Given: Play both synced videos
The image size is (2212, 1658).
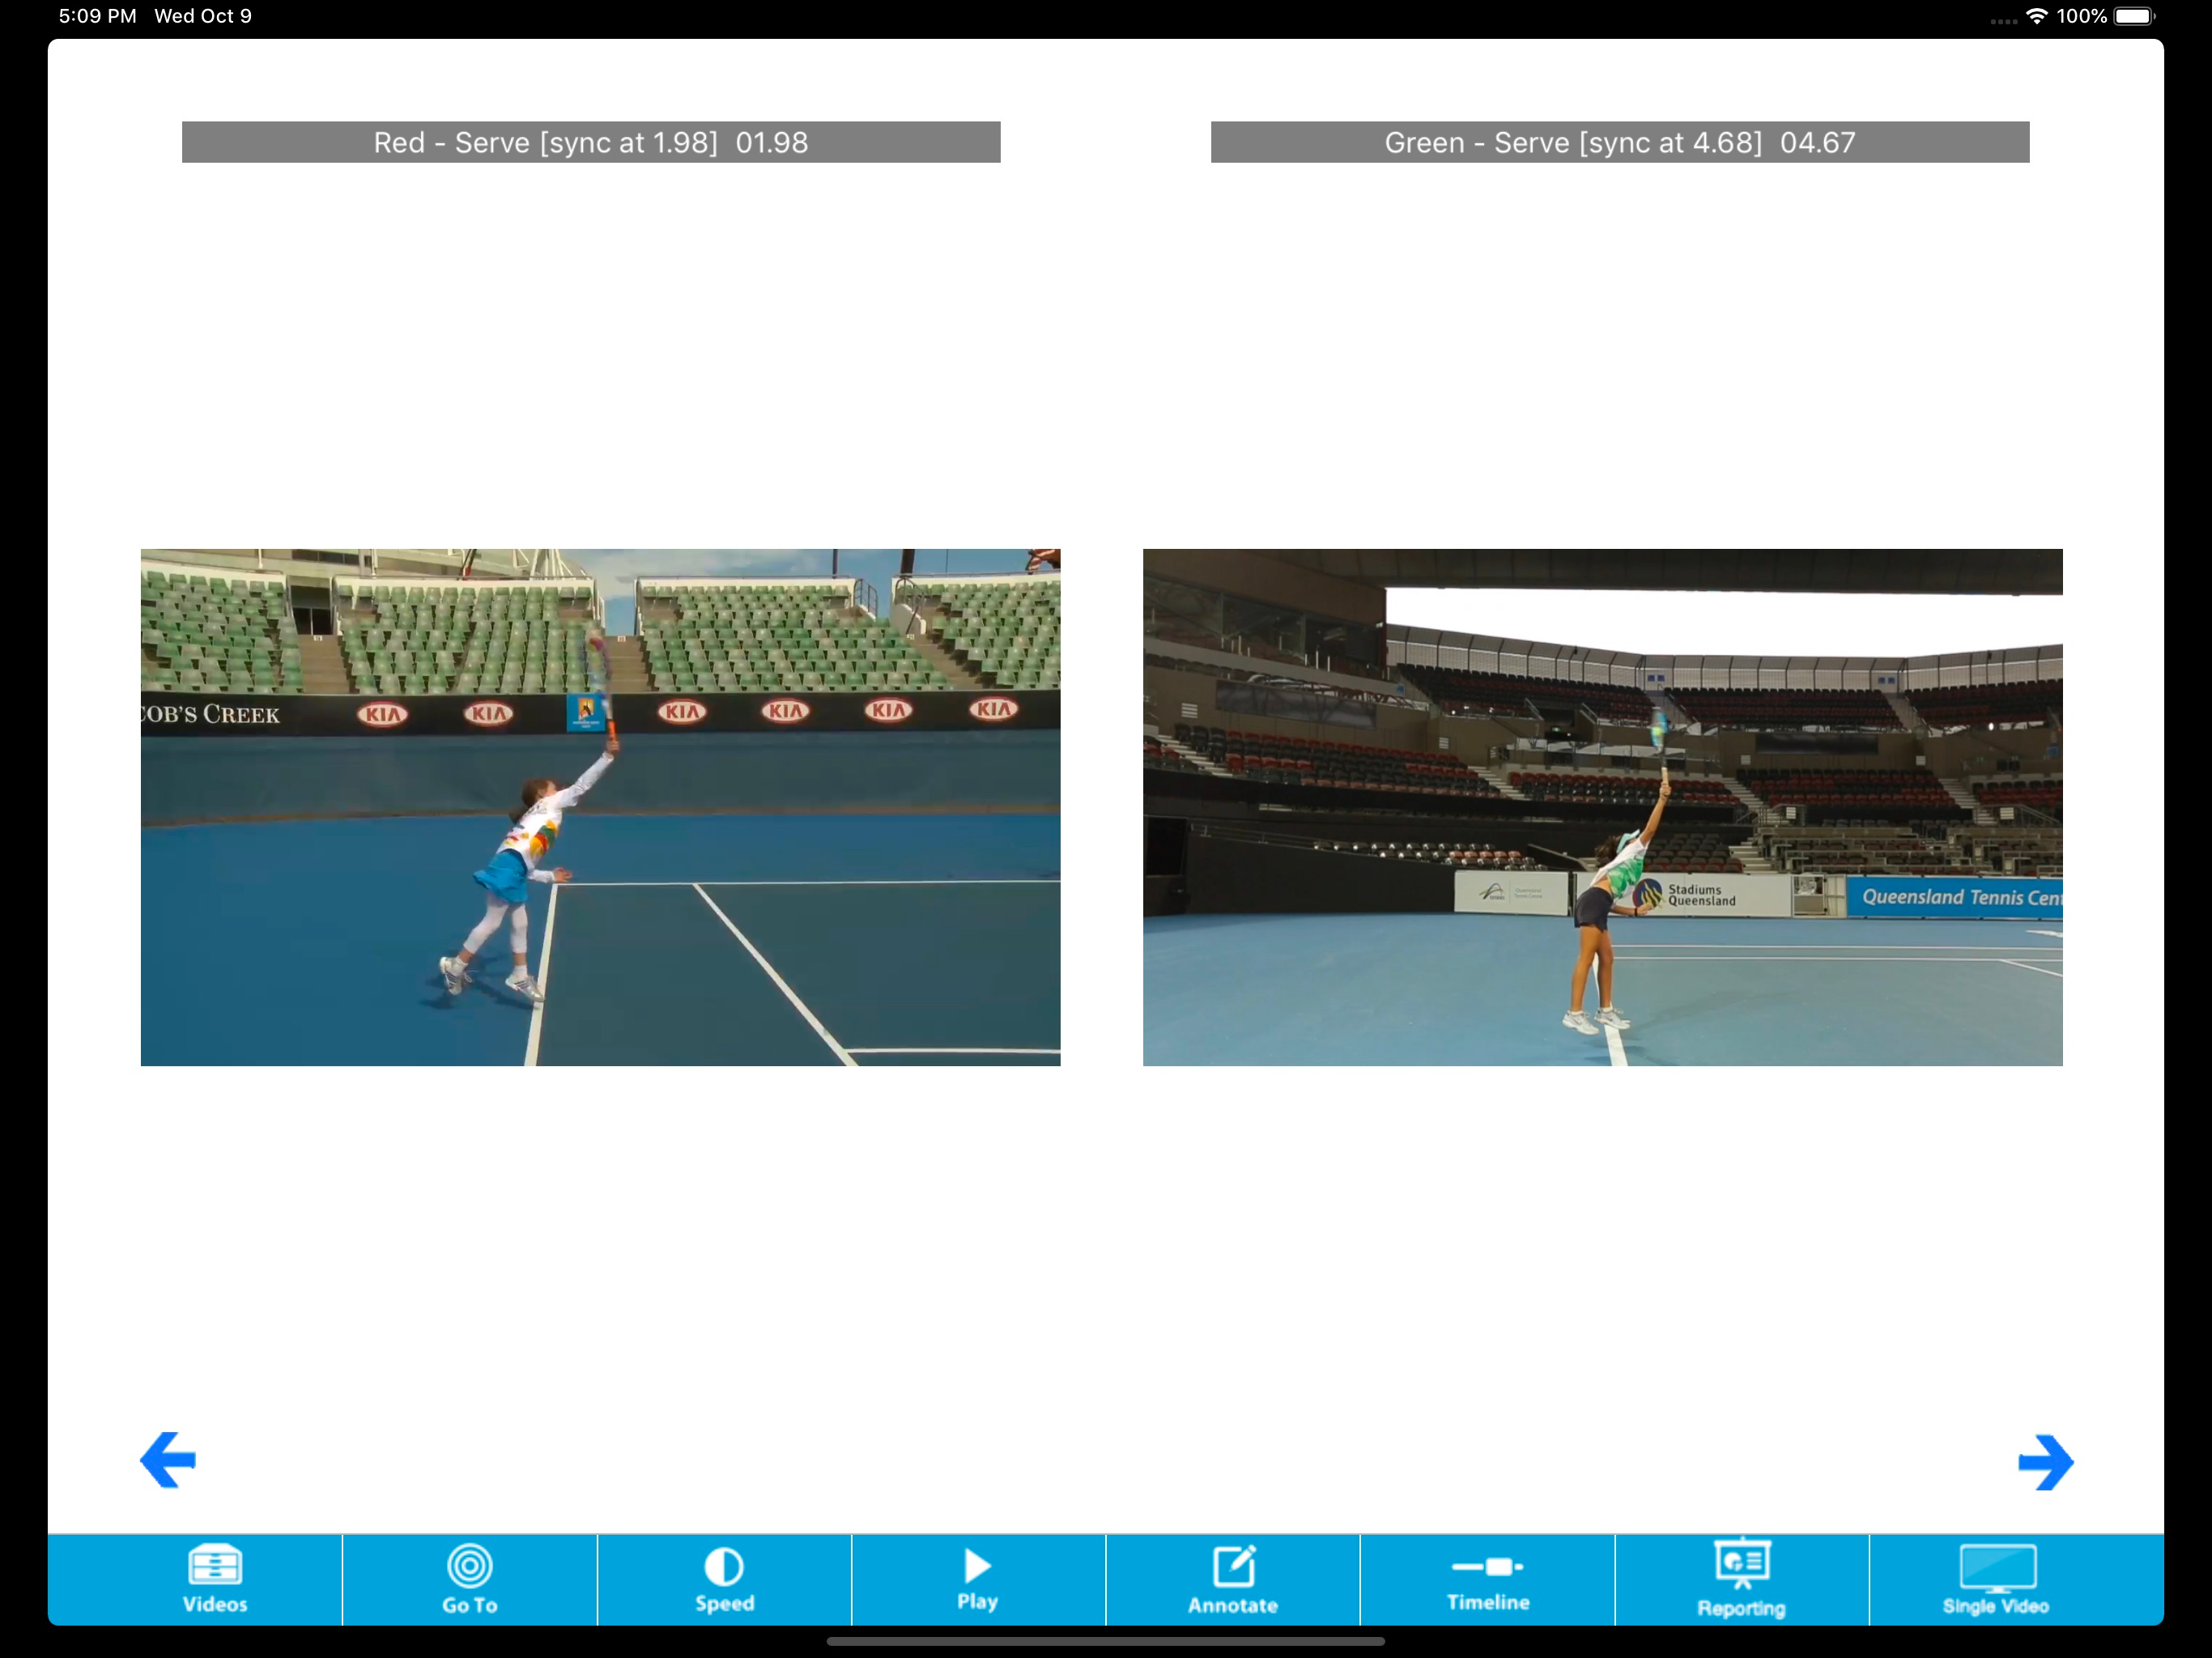Looking at the screenshot, I should click(977, 1579).
